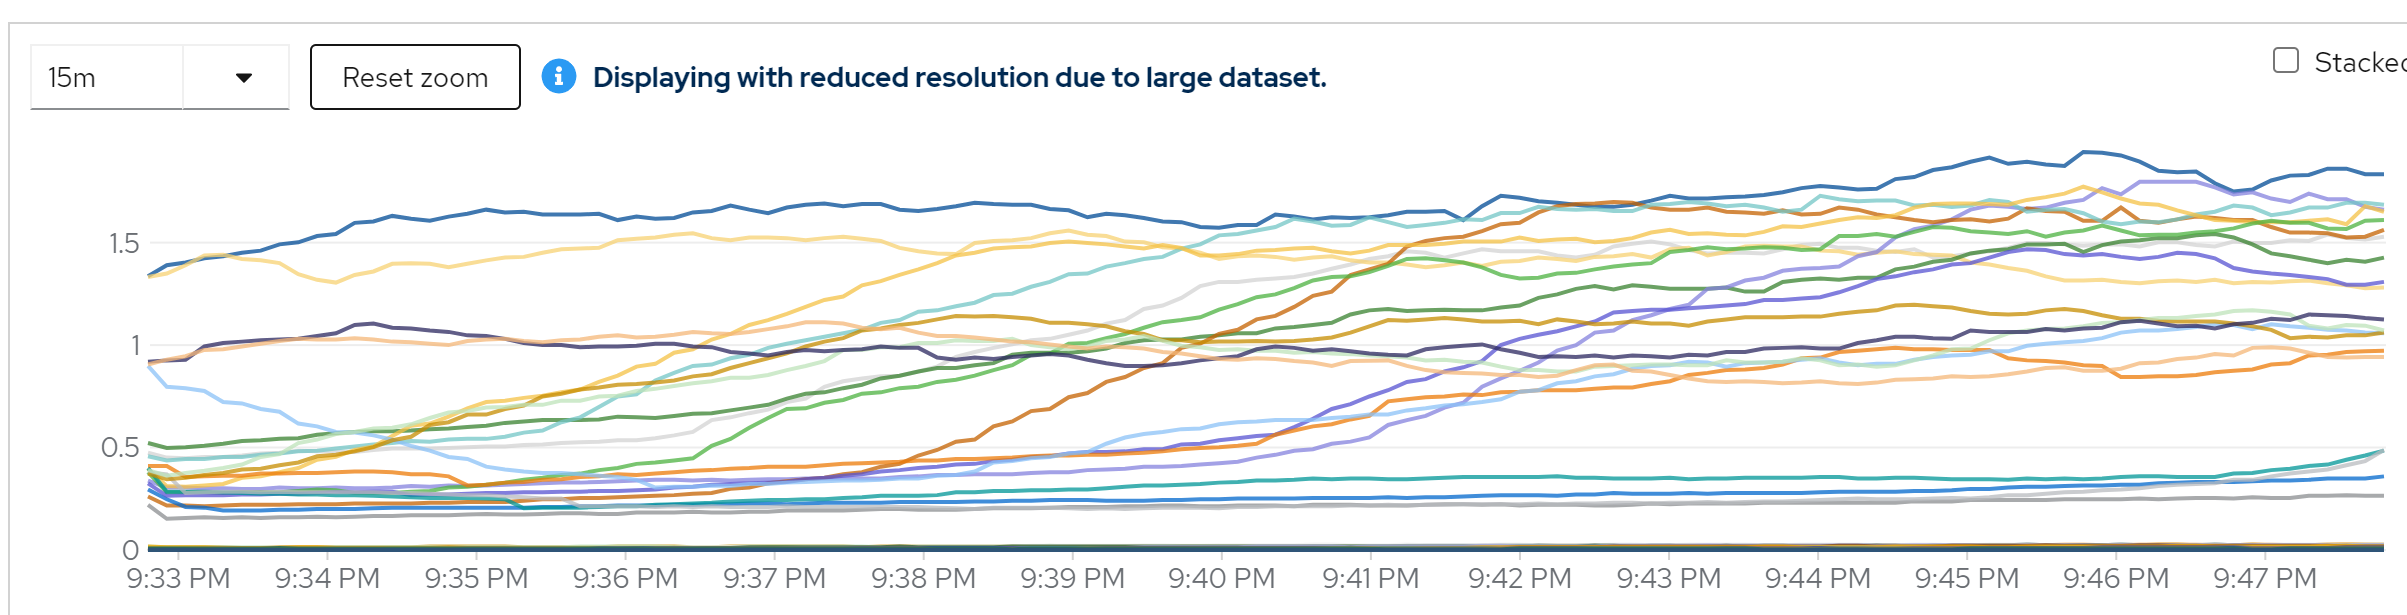Click the 15m time range field
2407x615 pixels.
(106, 78)
